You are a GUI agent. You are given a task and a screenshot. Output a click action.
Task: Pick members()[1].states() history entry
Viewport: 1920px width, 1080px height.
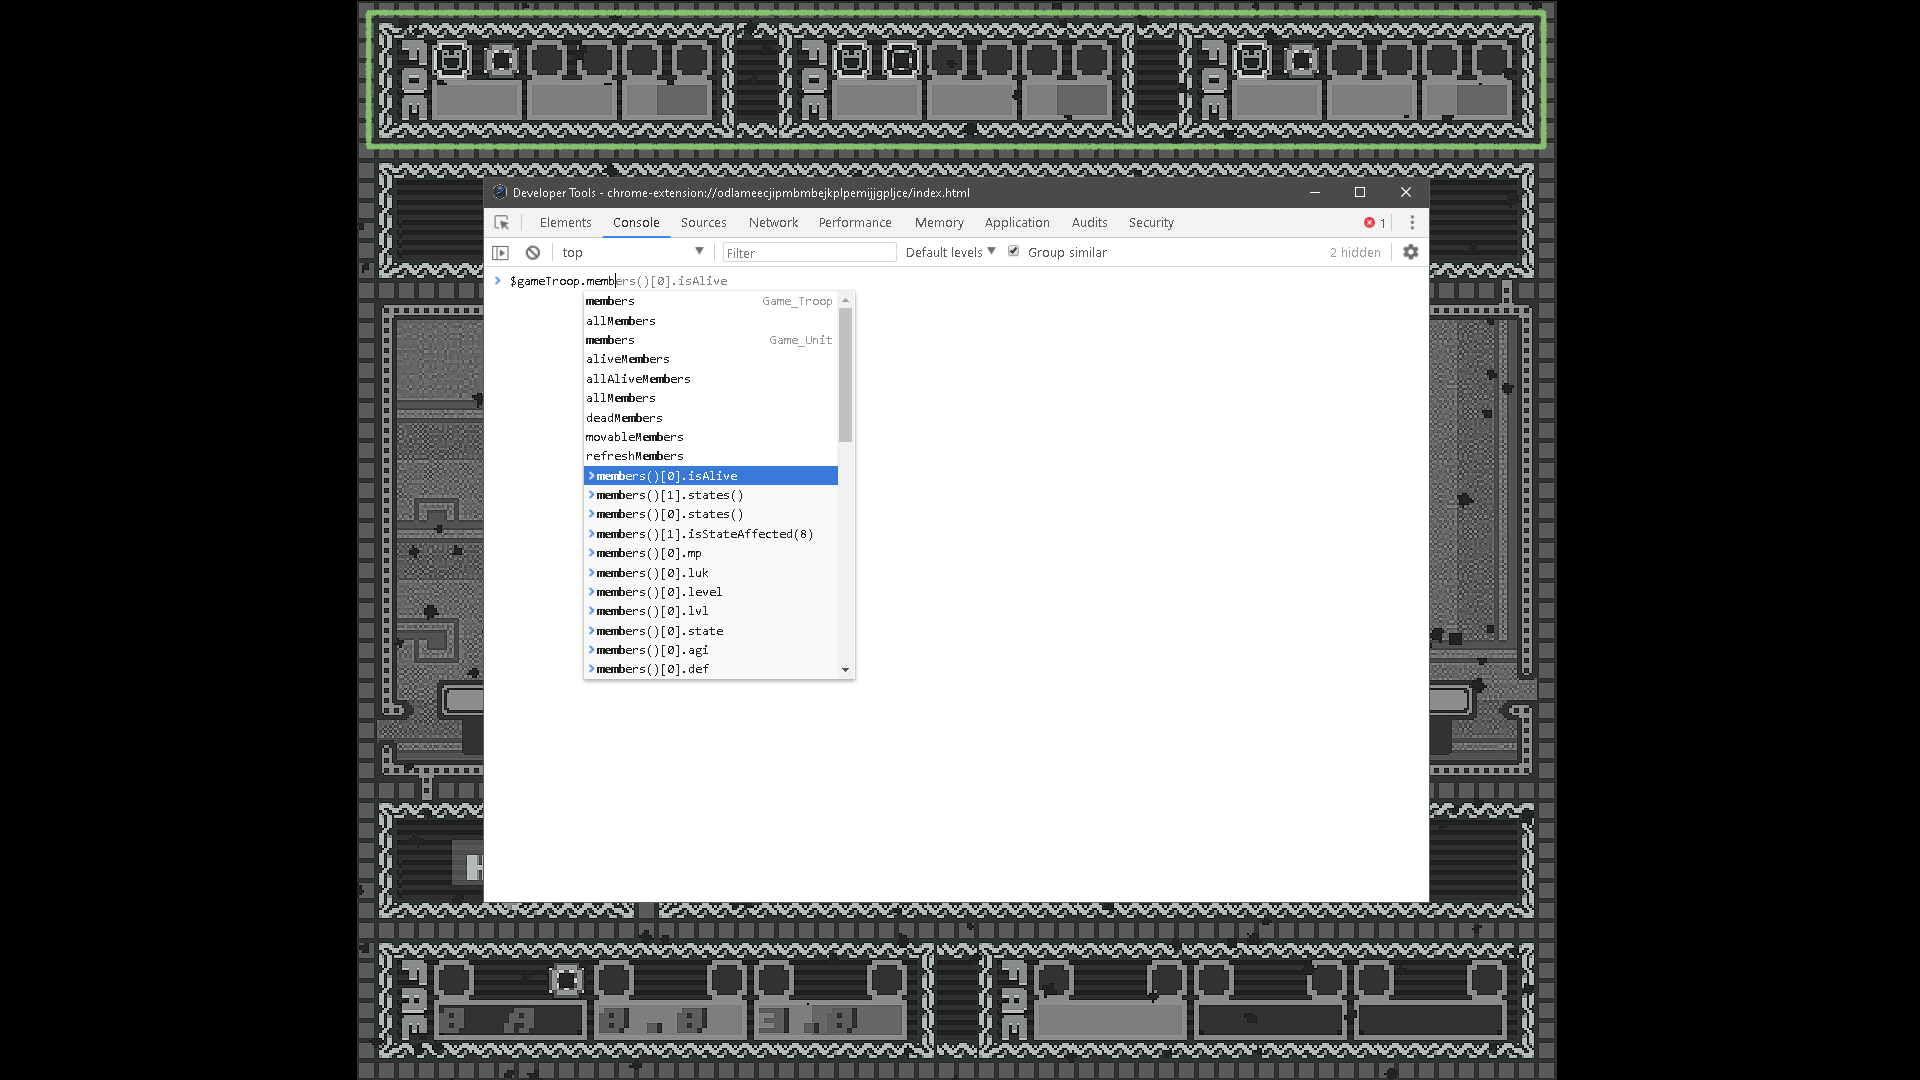[x=710, y=495]
